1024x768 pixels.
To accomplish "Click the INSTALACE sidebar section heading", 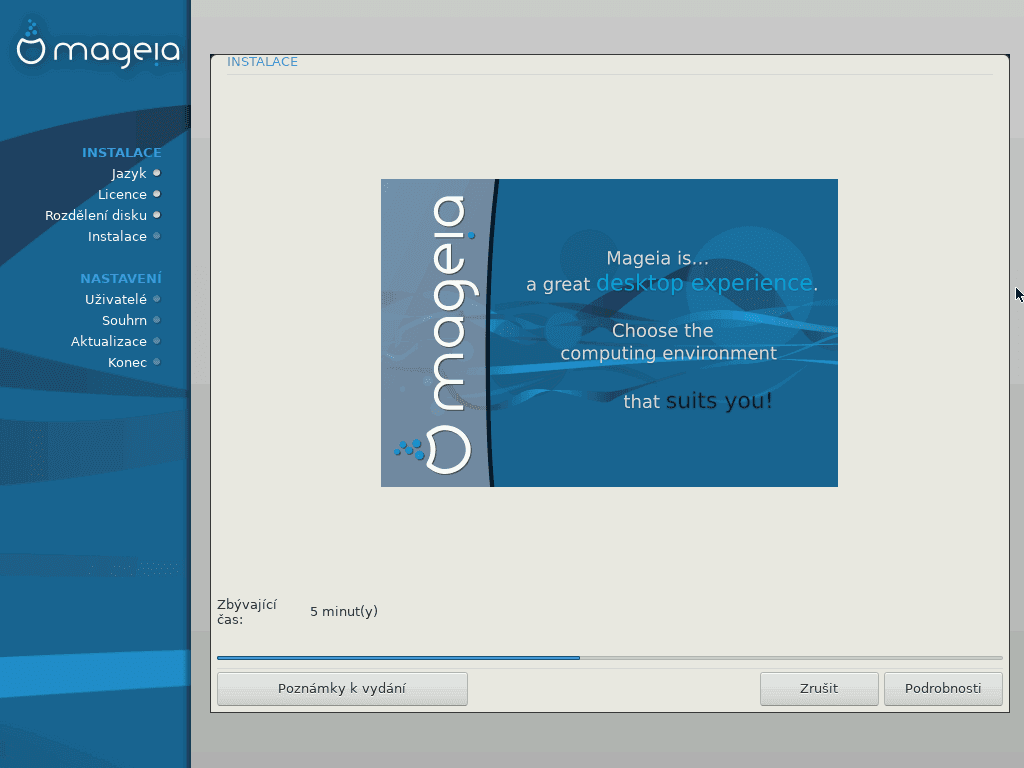I will point(121,152).
